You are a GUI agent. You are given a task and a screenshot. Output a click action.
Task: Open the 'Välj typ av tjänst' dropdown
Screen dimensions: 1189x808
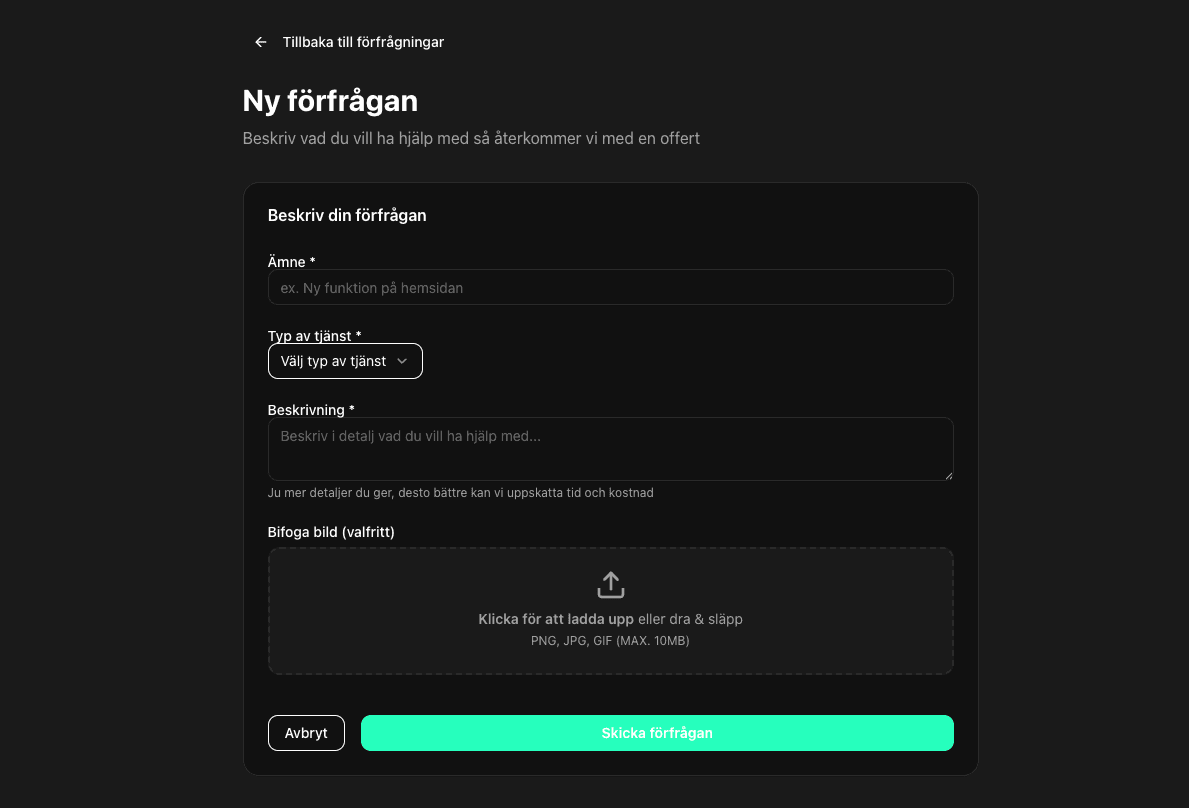[x=345, y=361]
